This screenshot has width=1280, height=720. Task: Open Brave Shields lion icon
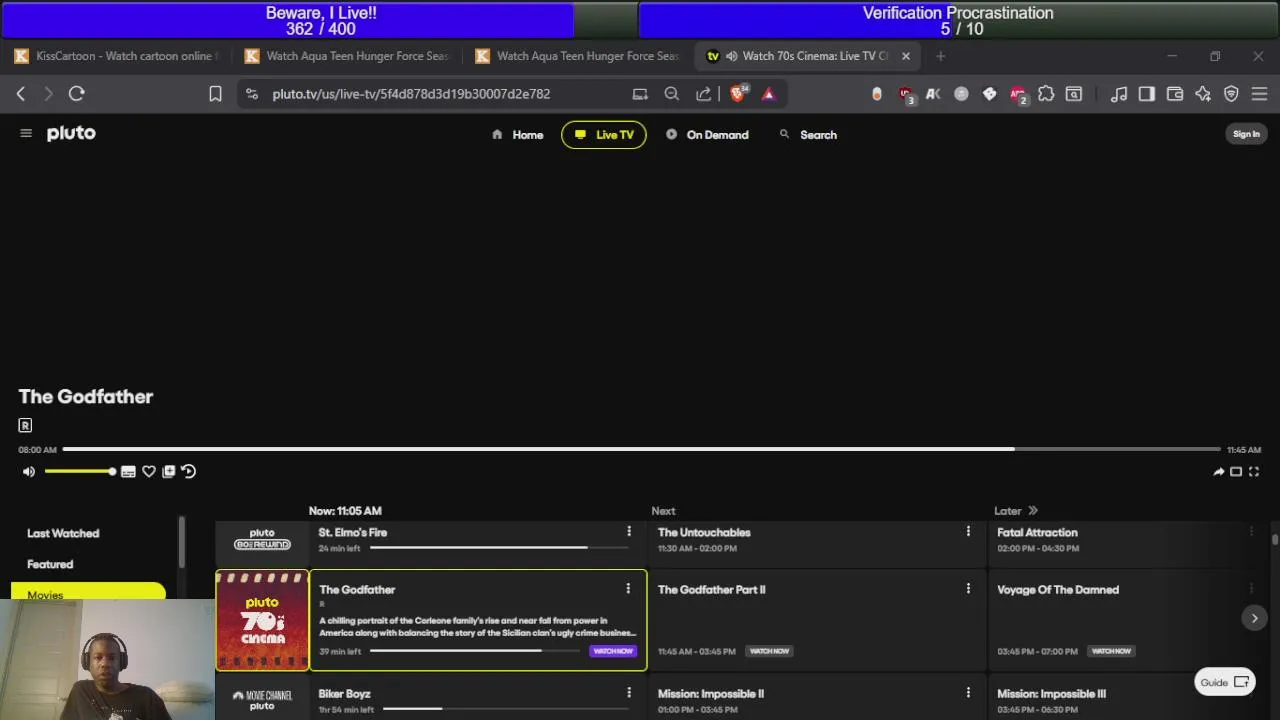[738, 93]
